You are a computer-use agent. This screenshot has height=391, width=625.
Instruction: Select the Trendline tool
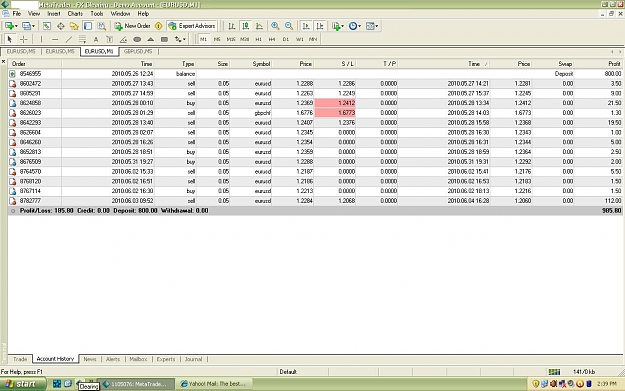pos(69,39)
